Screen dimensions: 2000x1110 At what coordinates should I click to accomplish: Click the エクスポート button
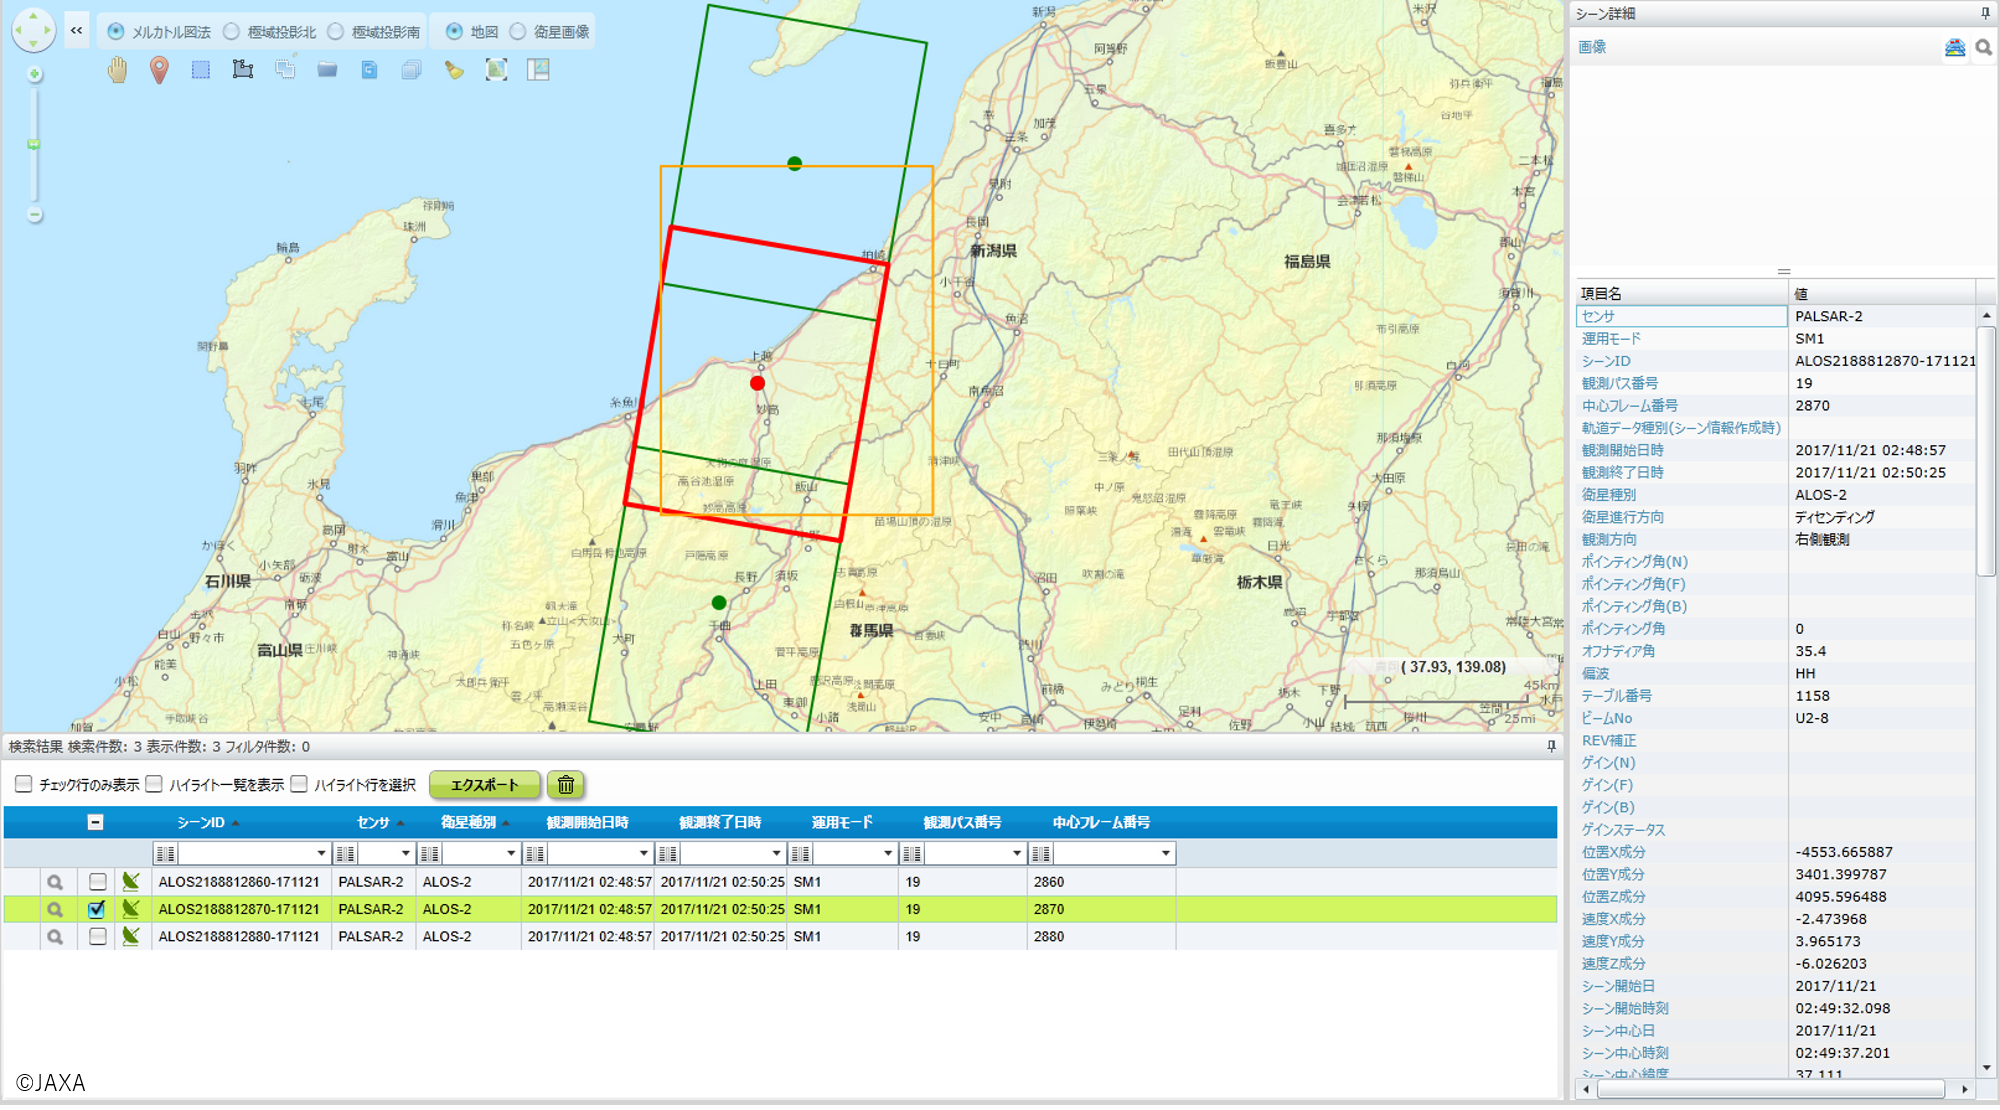484,785
